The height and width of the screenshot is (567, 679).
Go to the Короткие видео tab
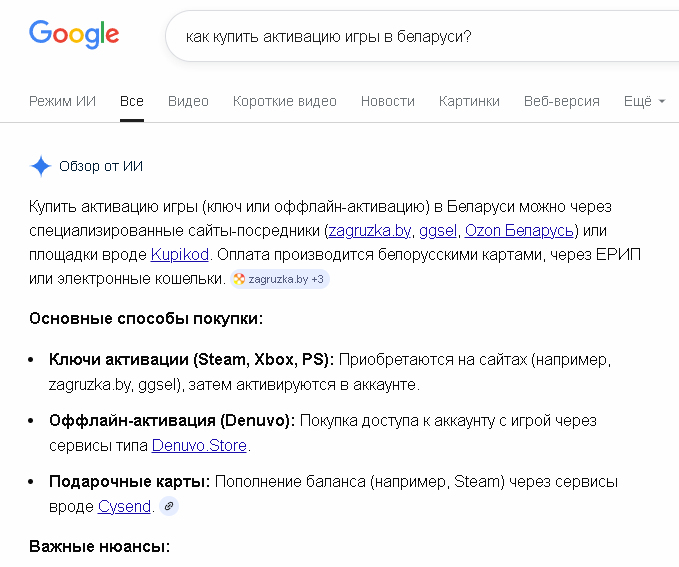(x=284, y=101)
